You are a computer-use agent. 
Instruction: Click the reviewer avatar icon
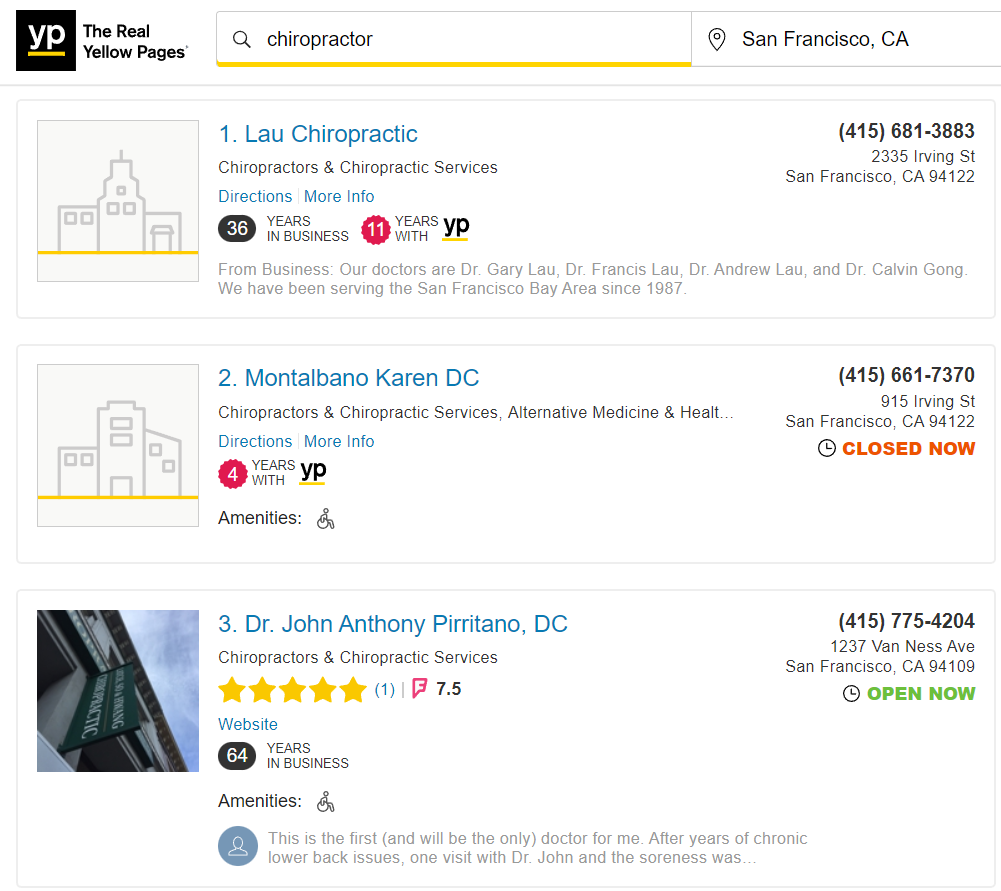238,846
